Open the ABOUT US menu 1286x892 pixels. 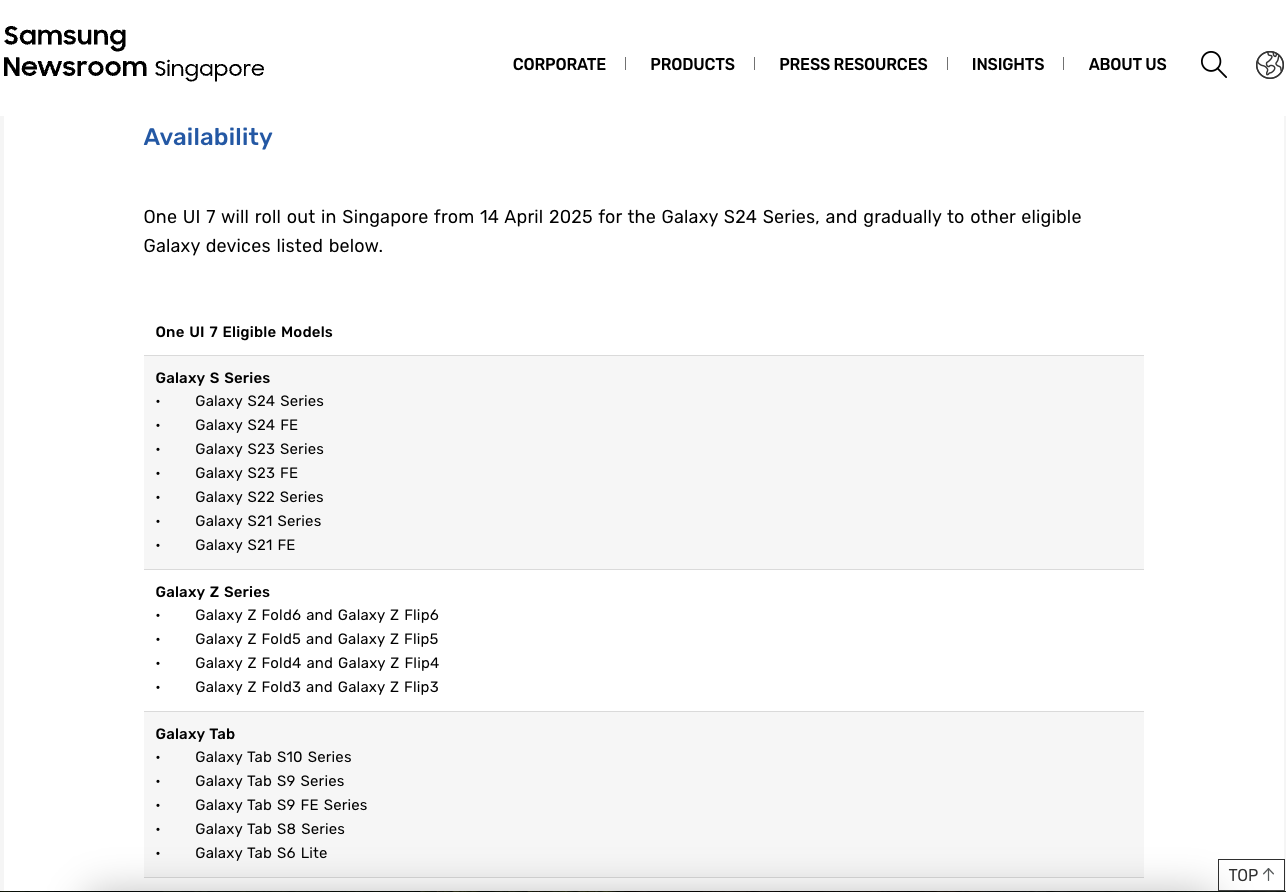(1127, 64)
